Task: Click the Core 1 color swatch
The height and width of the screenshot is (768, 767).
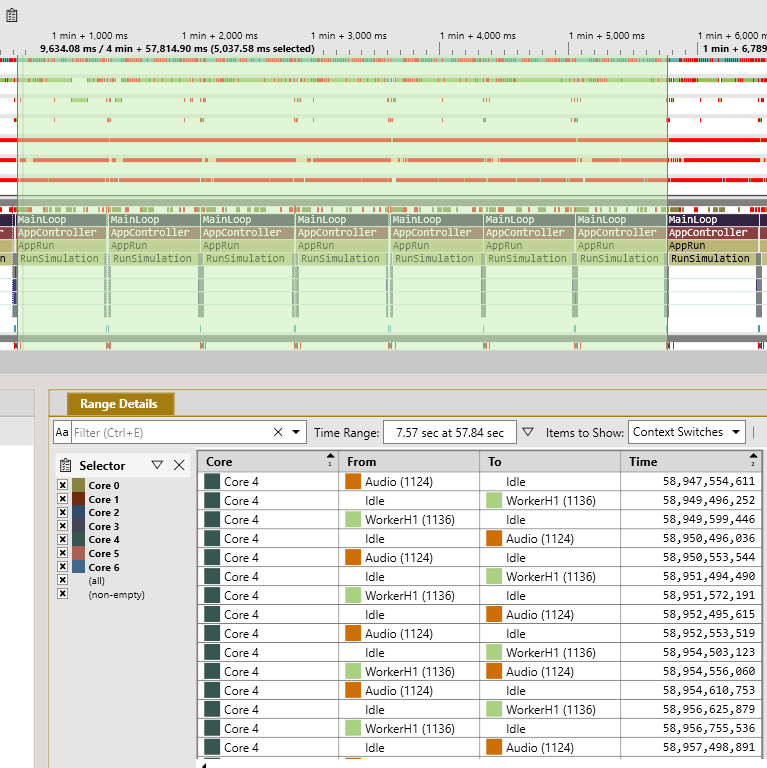Action: (x=78, y=499)
